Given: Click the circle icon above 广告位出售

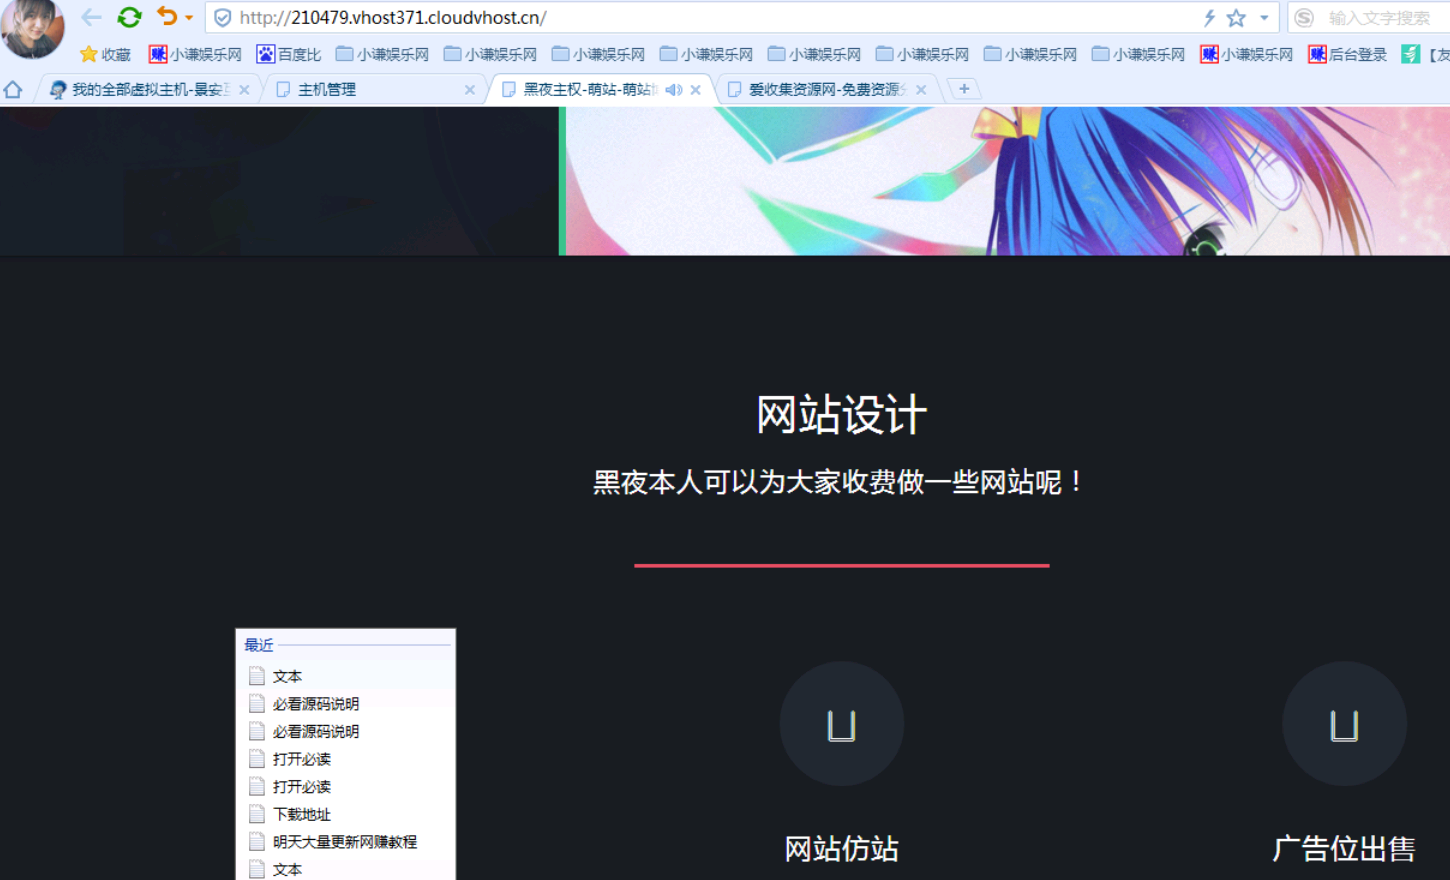Looking at the screenshot, I should tap(1344, 723).
